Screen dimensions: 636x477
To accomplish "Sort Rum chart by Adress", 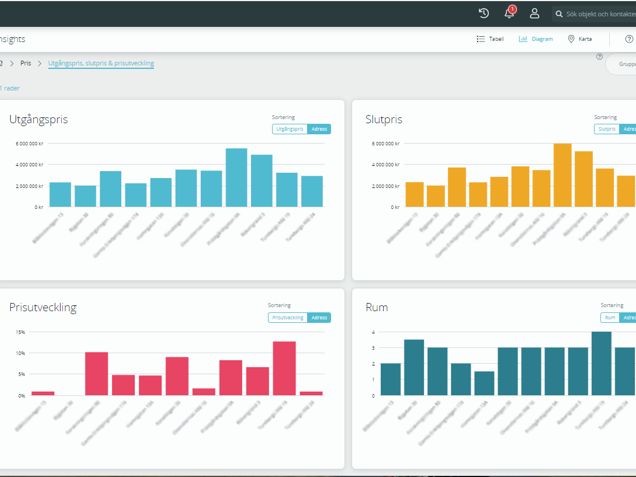I will click(628, 318).
